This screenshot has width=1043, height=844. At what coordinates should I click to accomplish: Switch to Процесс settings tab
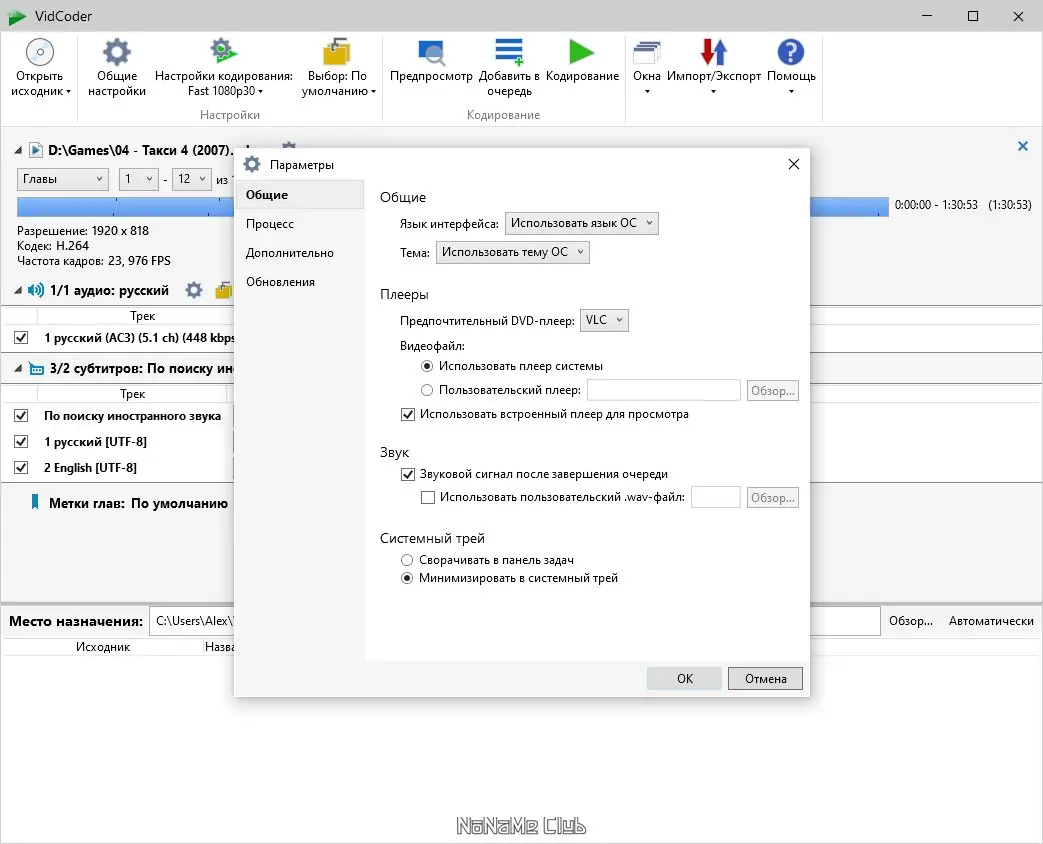point(299,224)
